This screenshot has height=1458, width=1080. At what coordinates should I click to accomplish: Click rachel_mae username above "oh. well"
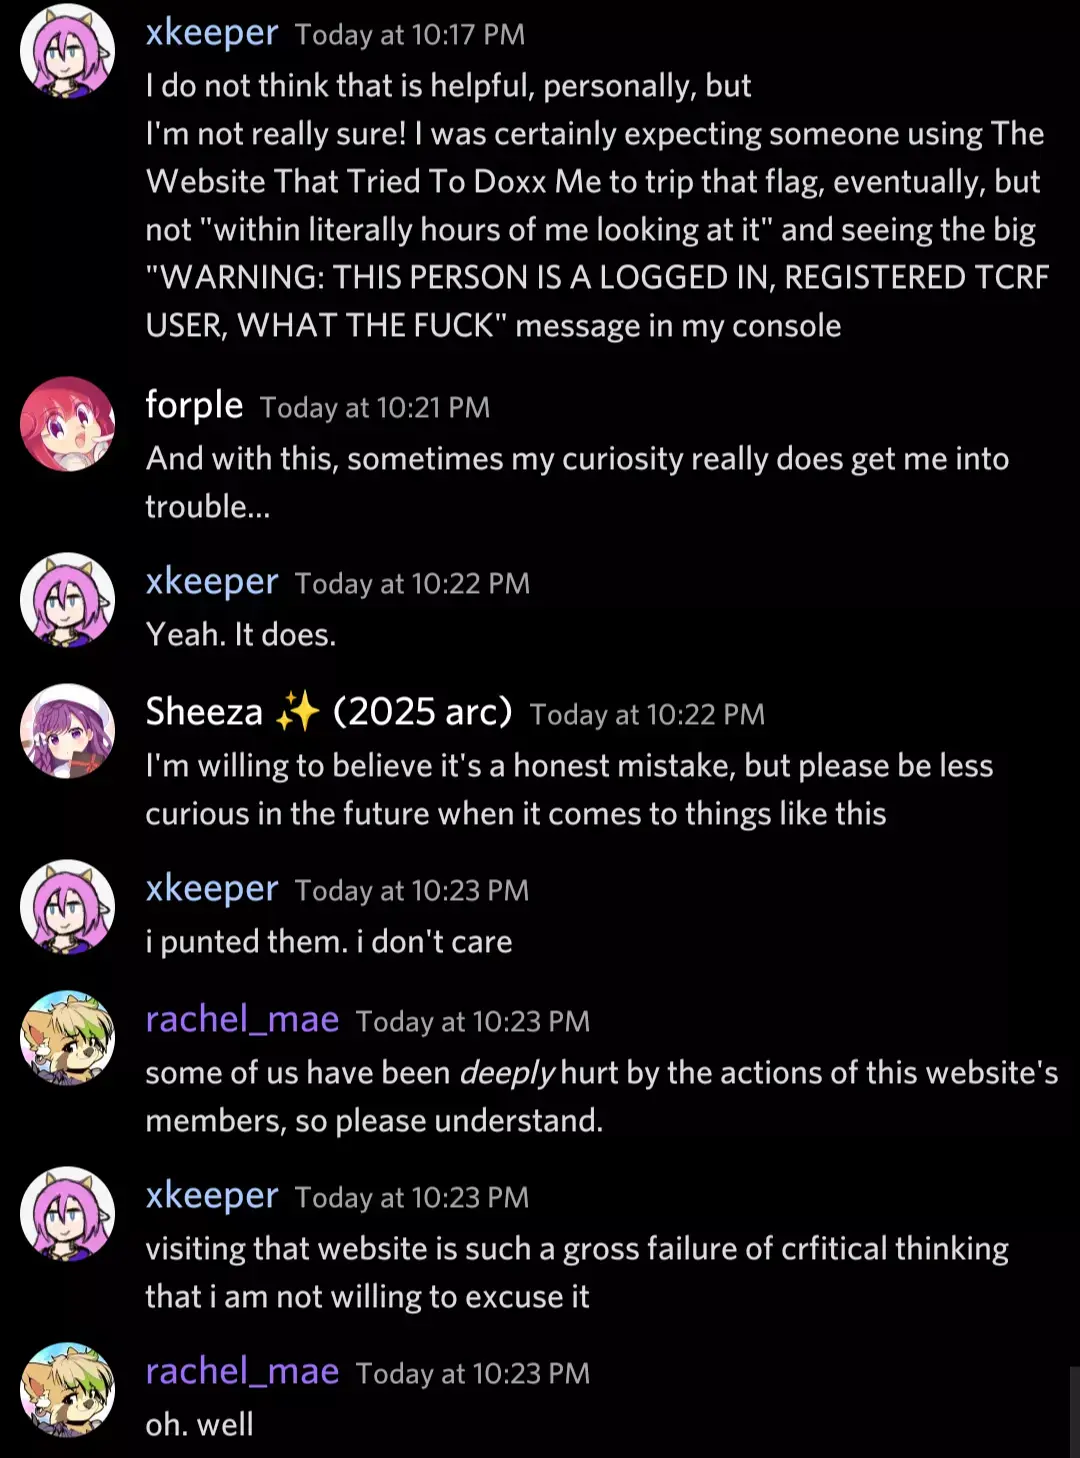click(242, 1371)
